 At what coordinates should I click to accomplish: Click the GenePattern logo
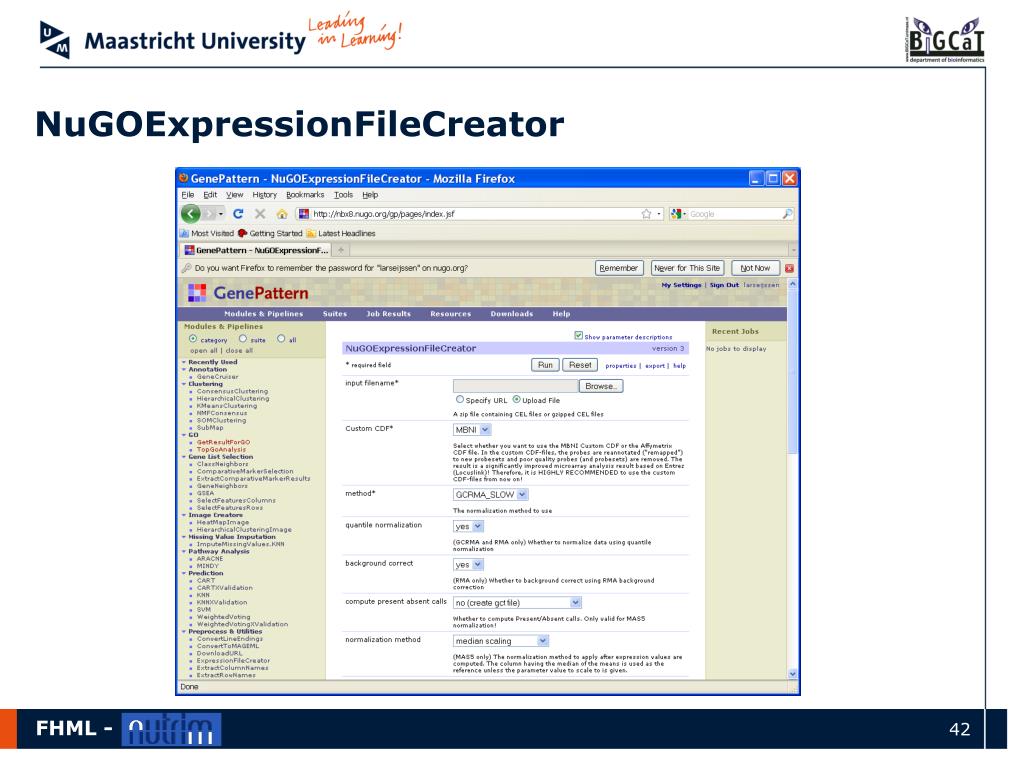(248, 293)
